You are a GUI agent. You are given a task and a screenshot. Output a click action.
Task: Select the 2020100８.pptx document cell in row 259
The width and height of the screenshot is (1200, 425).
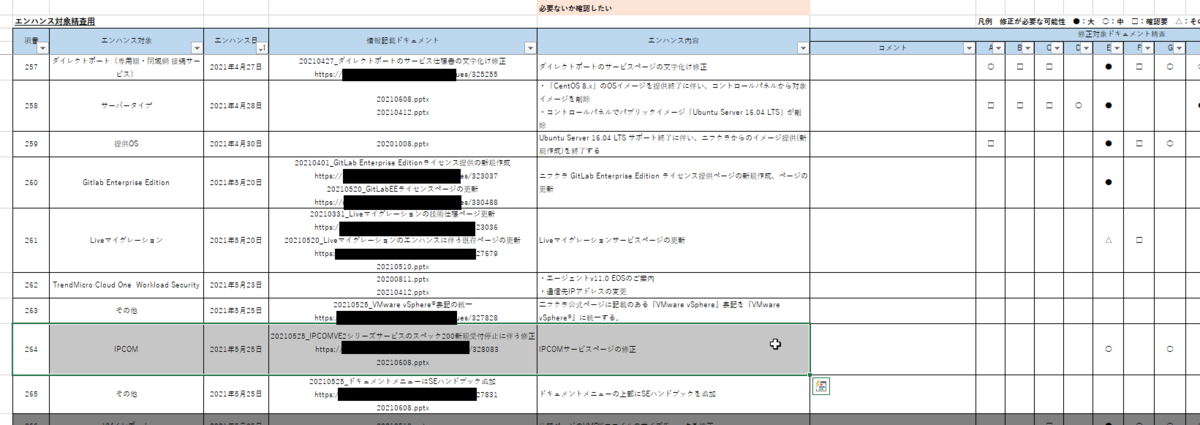(x=403, y=143)
